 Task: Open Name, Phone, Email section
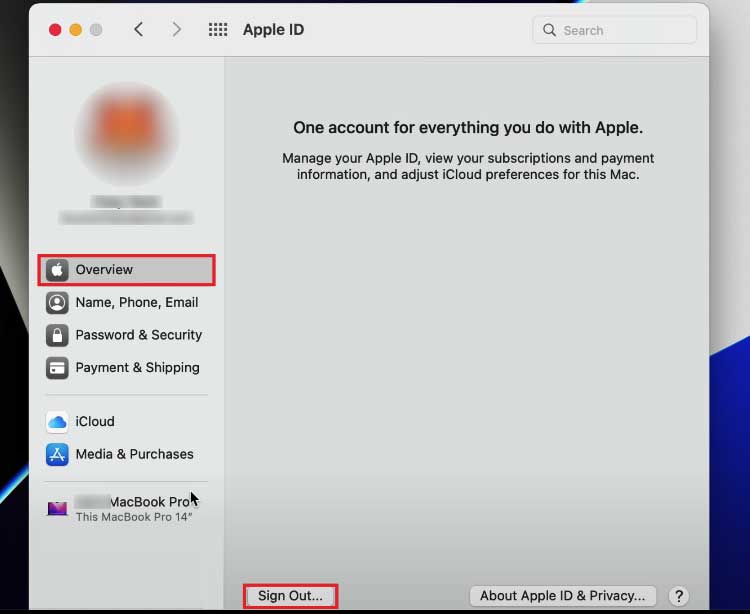click(127, 303)
